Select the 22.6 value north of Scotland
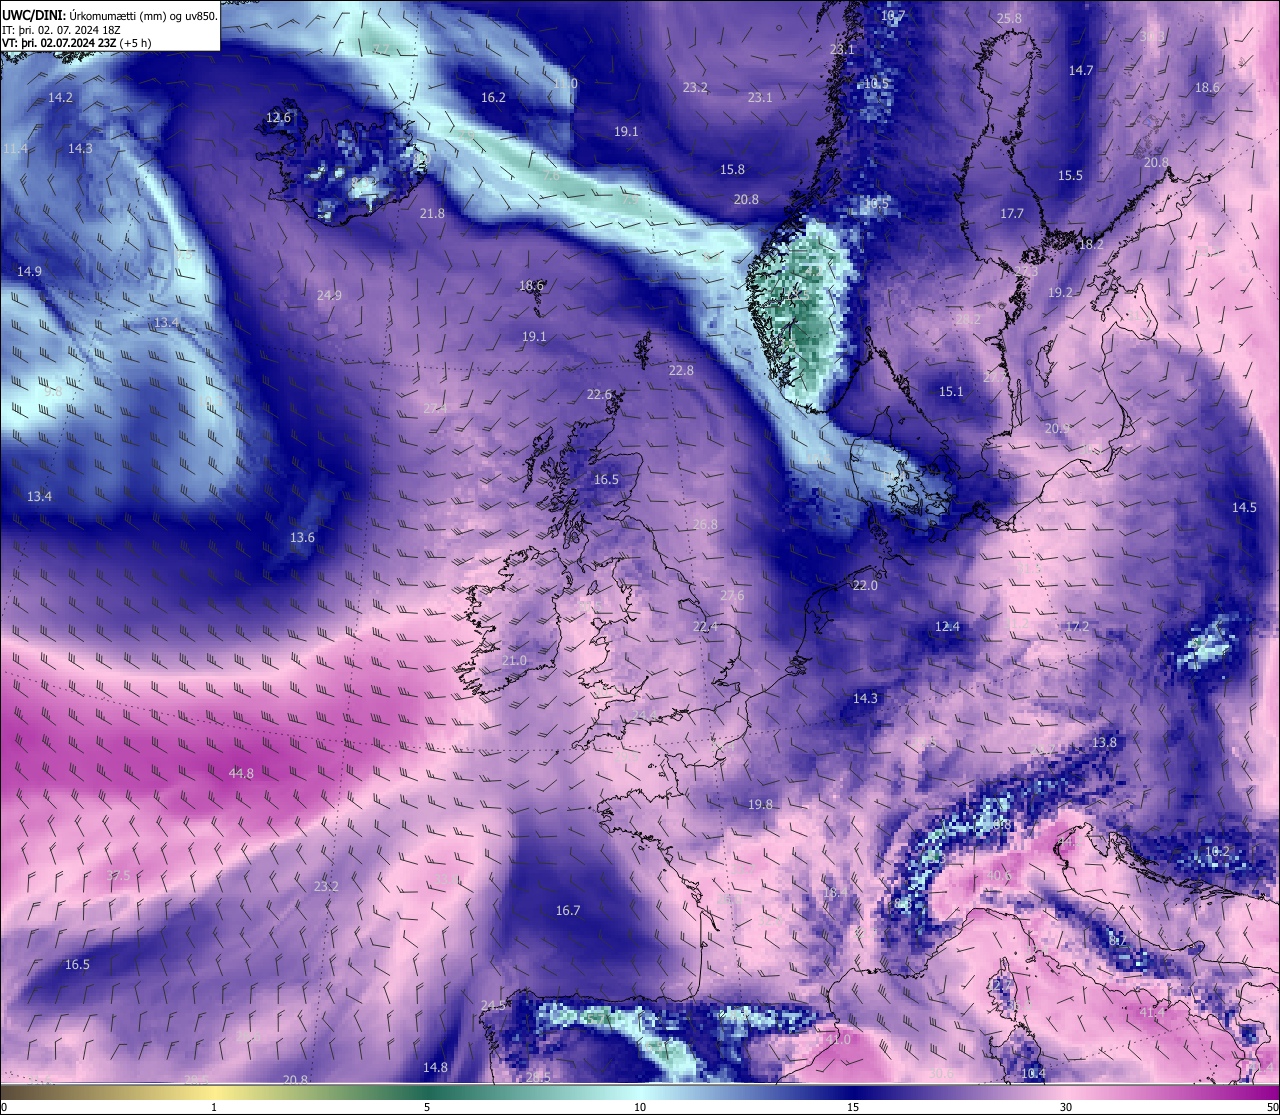This screenshot has width=1280, height=1115. click(599, 394)
